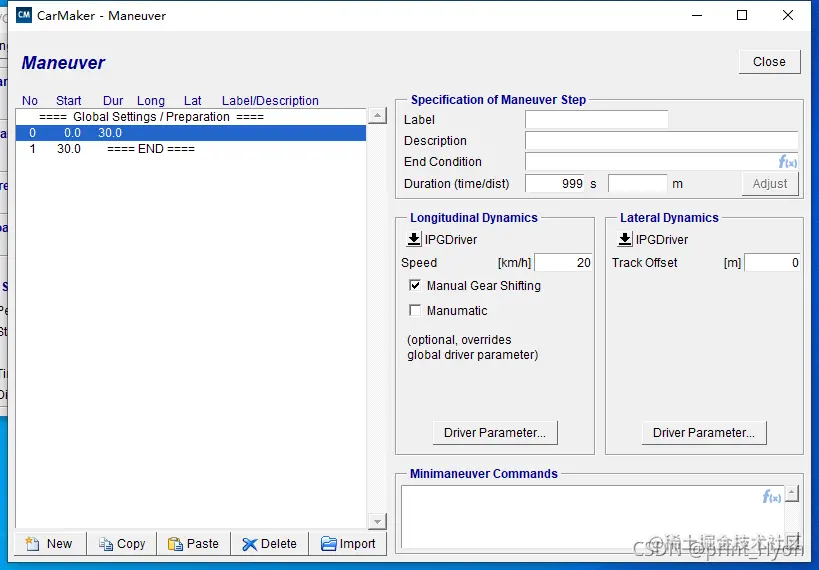Uncheck Manual Gear Shifting
Screen dimensions: 819x570
[x=415, y=285]
